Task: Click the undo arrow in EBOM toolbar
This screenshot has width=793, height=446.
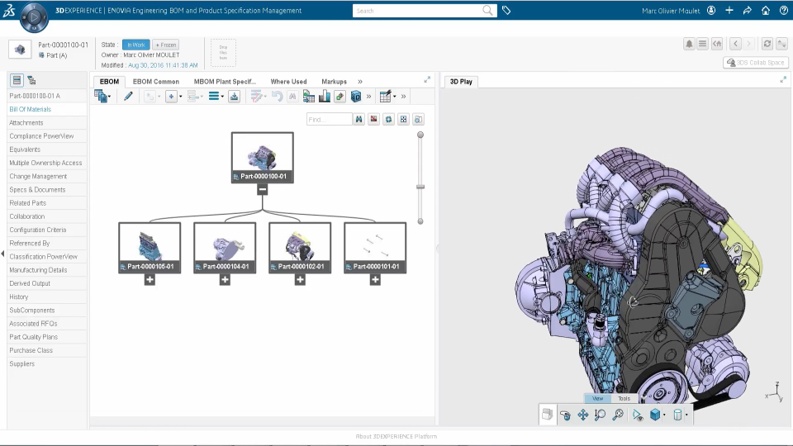Action: (277, 96)
